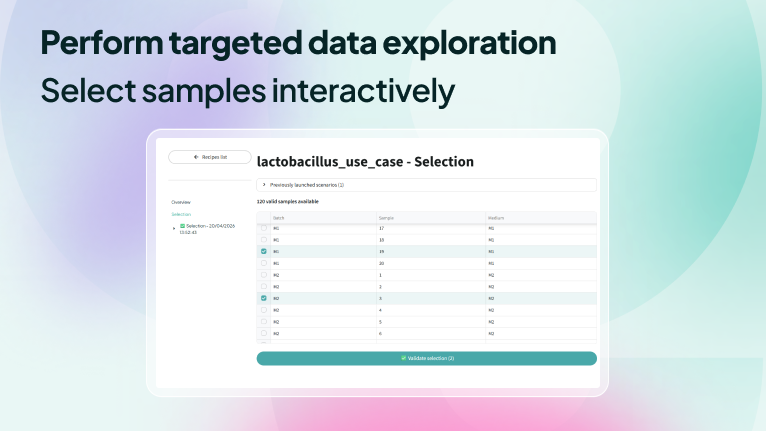Click the lactobacillus_use_case - Selection title

click(x=365, y=161)
